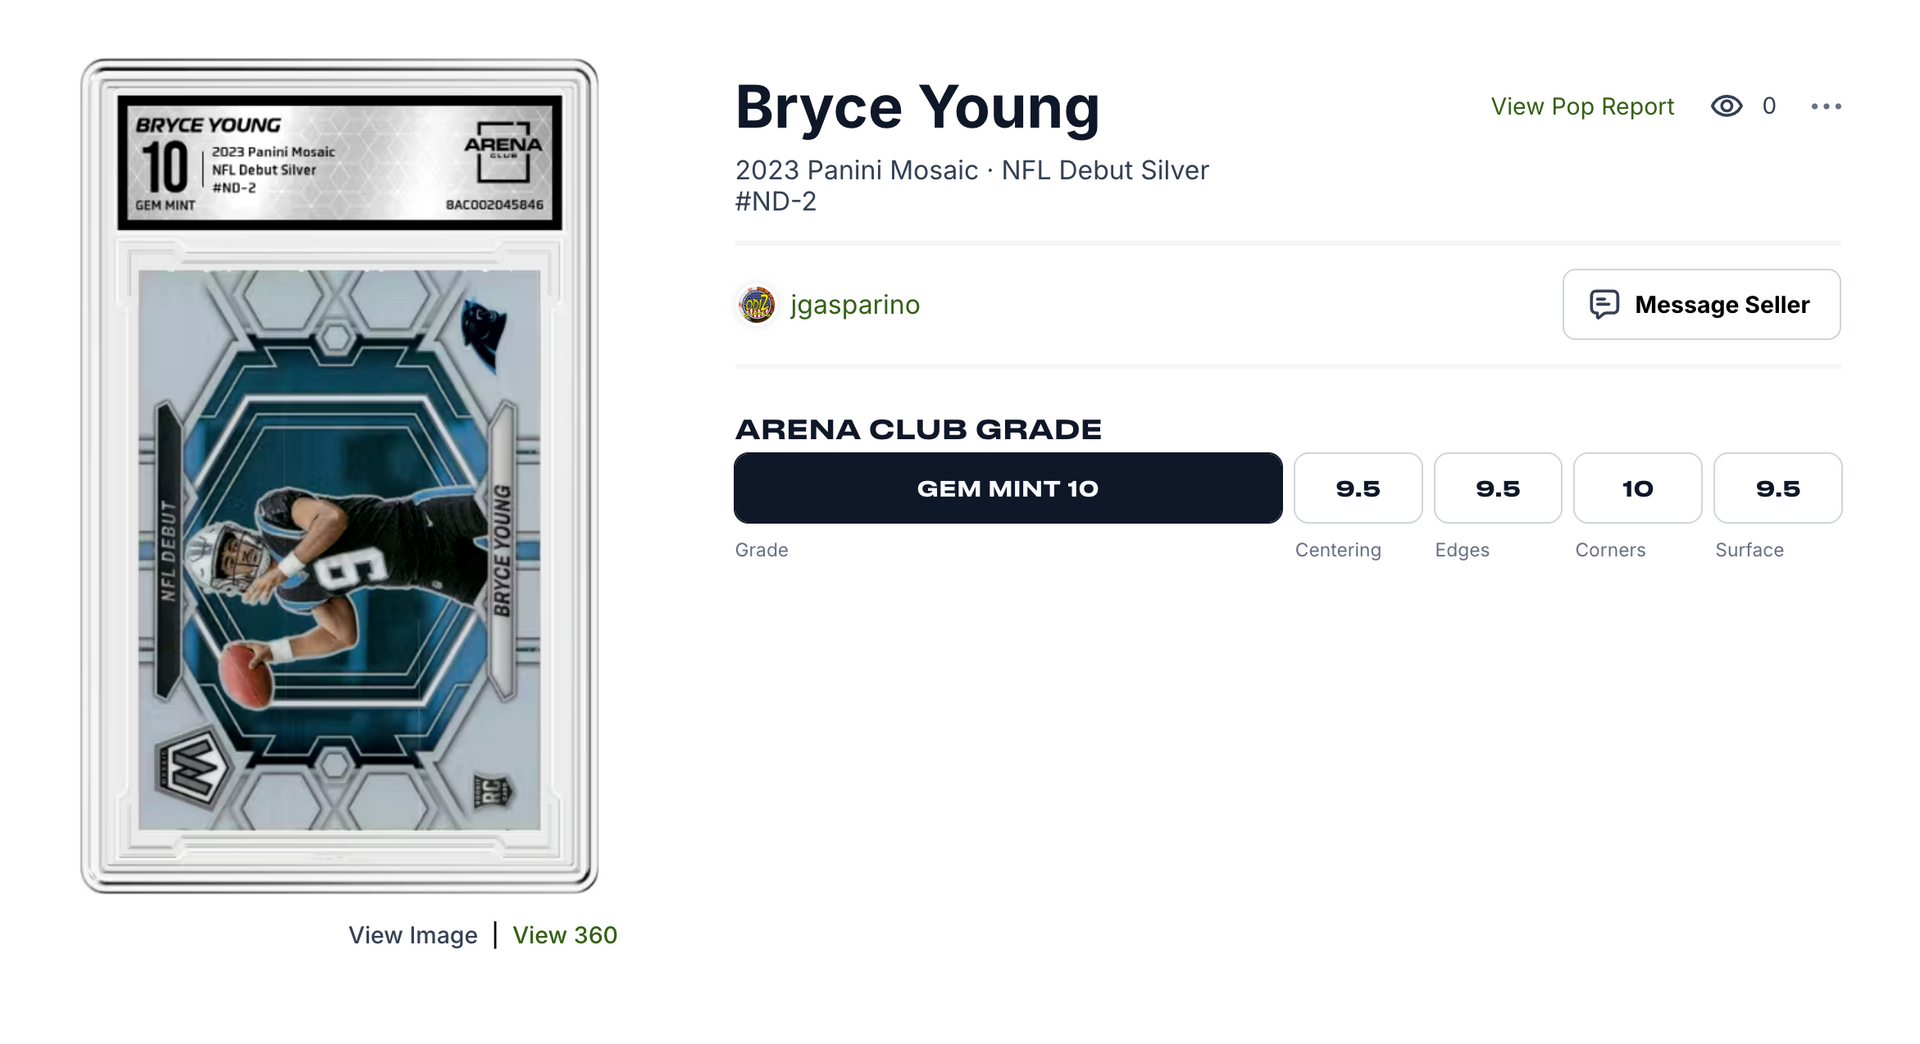1920x1044 pixels.
Task: Click View Image below the card
Action: pos(413,935)
